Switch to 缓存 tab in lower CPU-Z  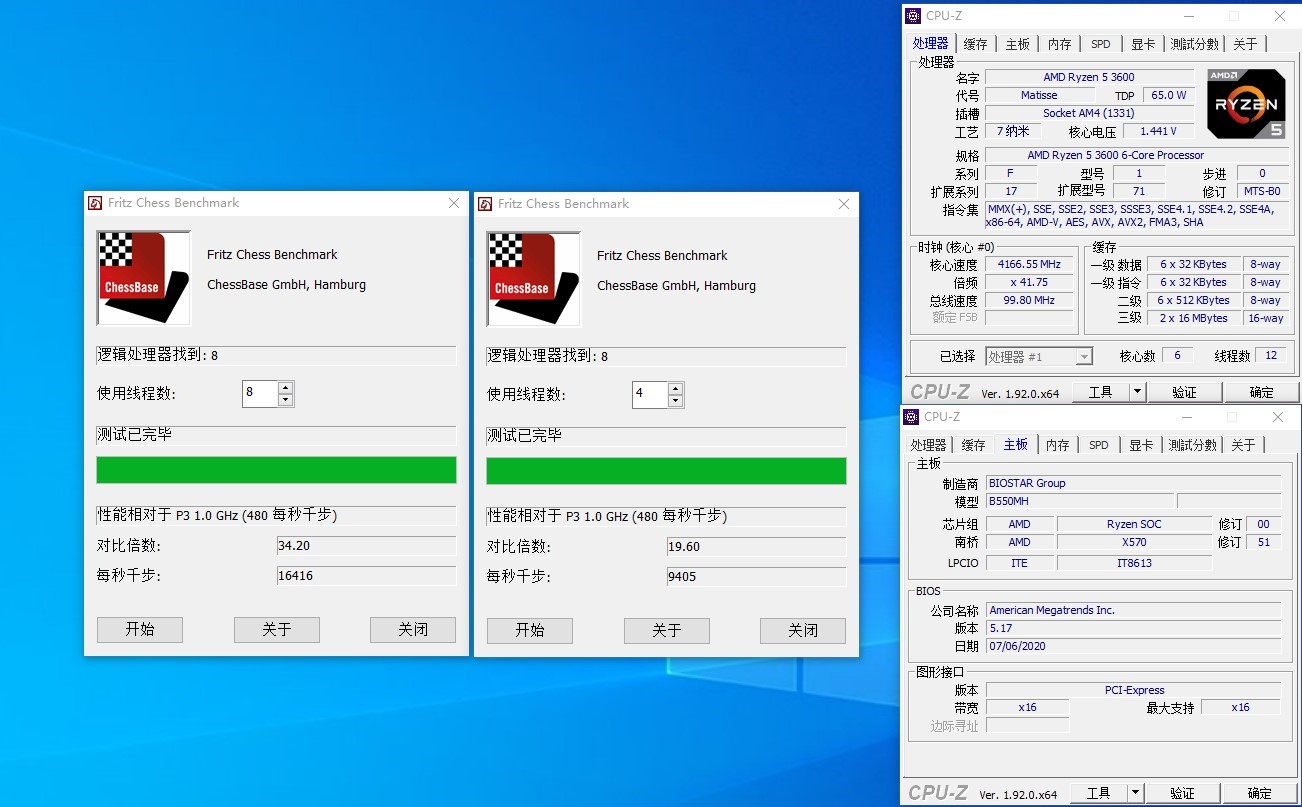point(973,445)
